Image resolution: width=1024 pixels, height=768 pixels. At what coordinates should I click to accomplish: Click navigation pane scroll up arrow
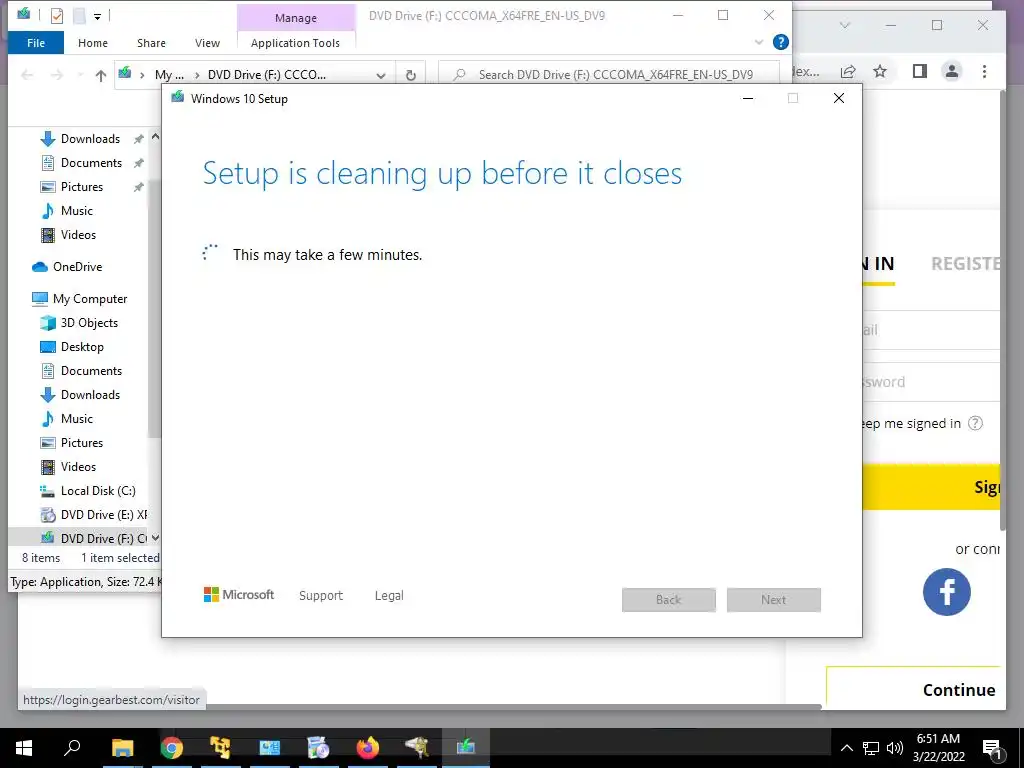tap(155, 137)
